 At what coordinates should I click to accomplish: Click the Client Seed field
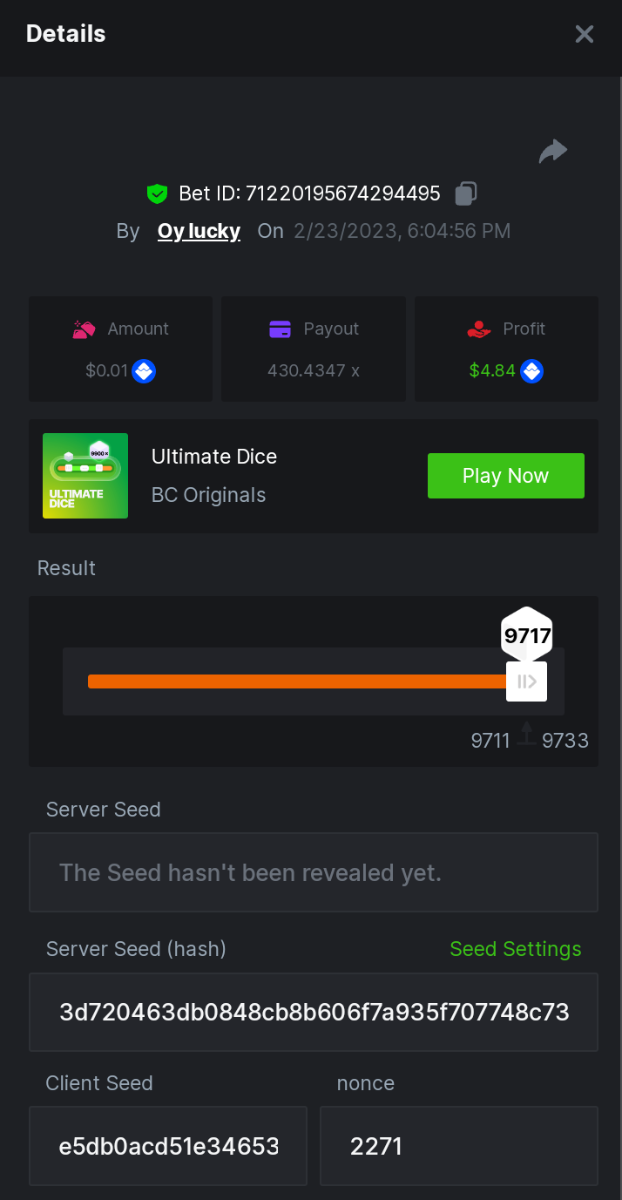pos(168,1145)
